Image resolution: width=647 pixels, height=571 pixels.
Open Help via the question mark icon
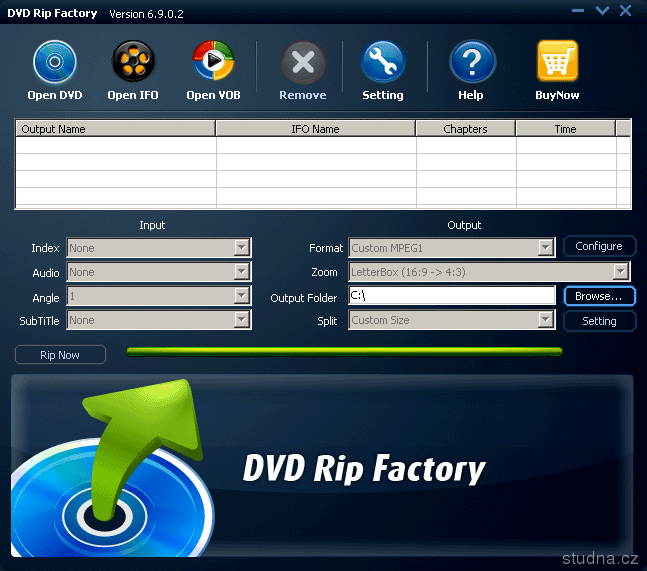click(x=472, y=62)
